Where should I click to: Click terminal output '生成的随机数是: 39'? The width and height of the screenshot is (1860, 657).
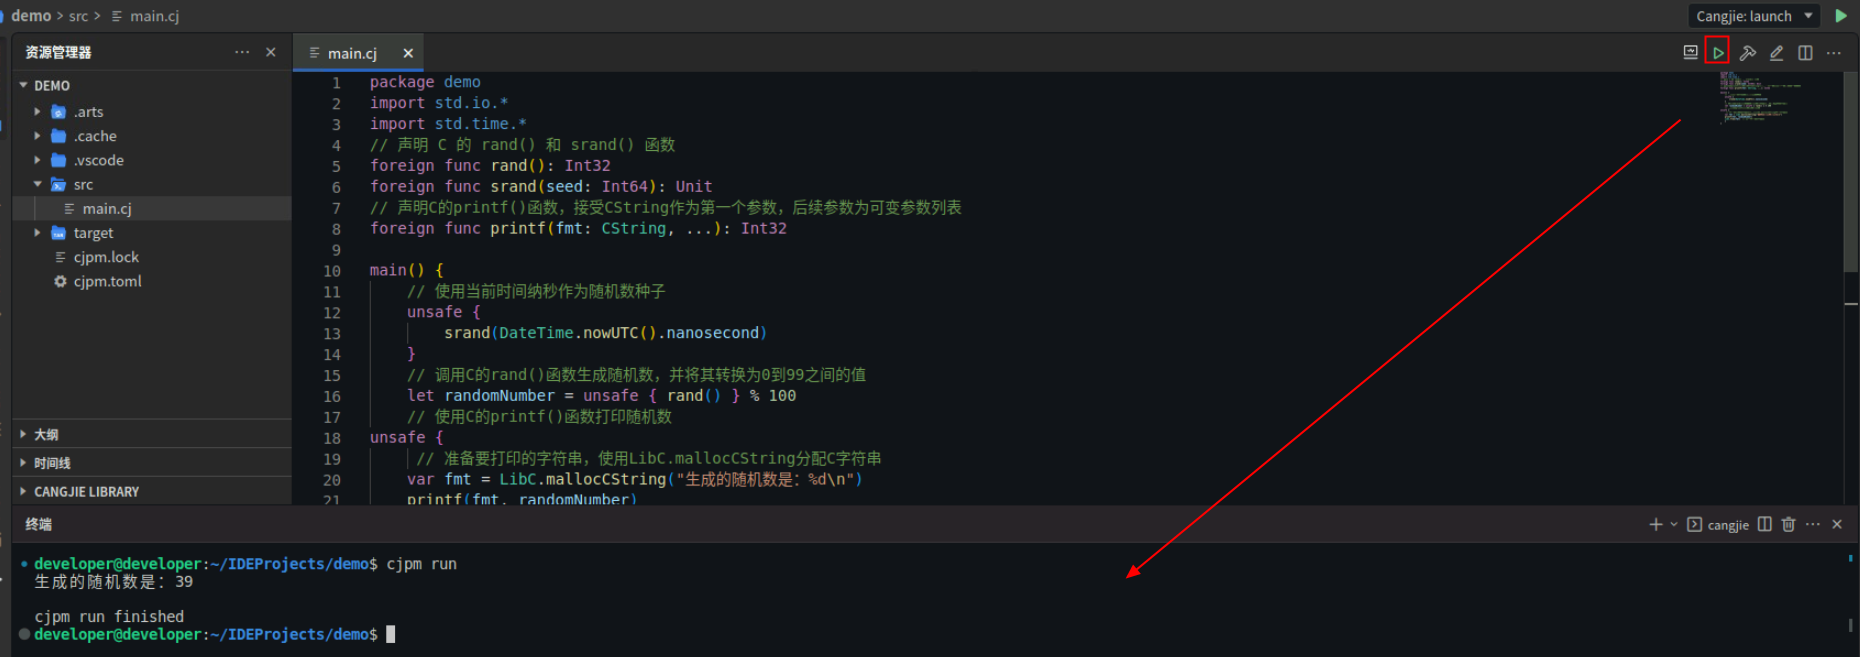(x=114, y=582)
